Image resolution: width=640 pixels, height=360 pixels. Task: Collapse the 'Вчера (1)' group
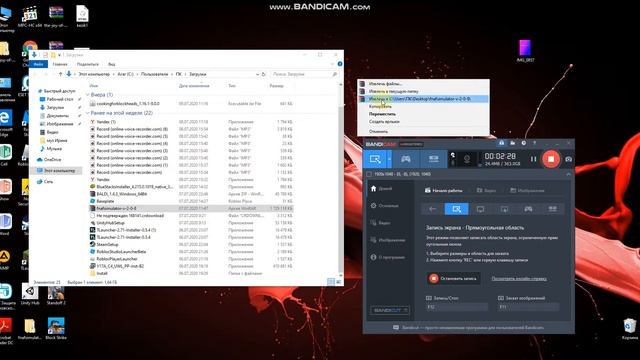87,95
